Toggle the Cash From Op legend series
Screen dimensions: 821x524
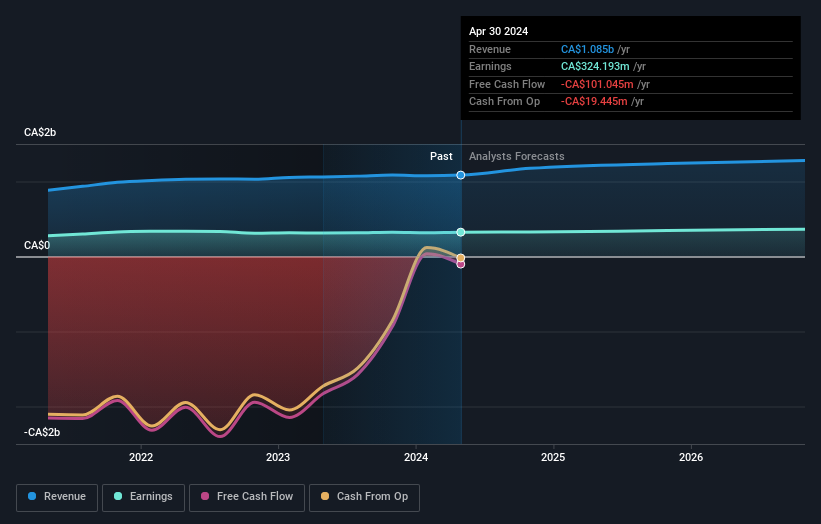(x=364, y=497)
